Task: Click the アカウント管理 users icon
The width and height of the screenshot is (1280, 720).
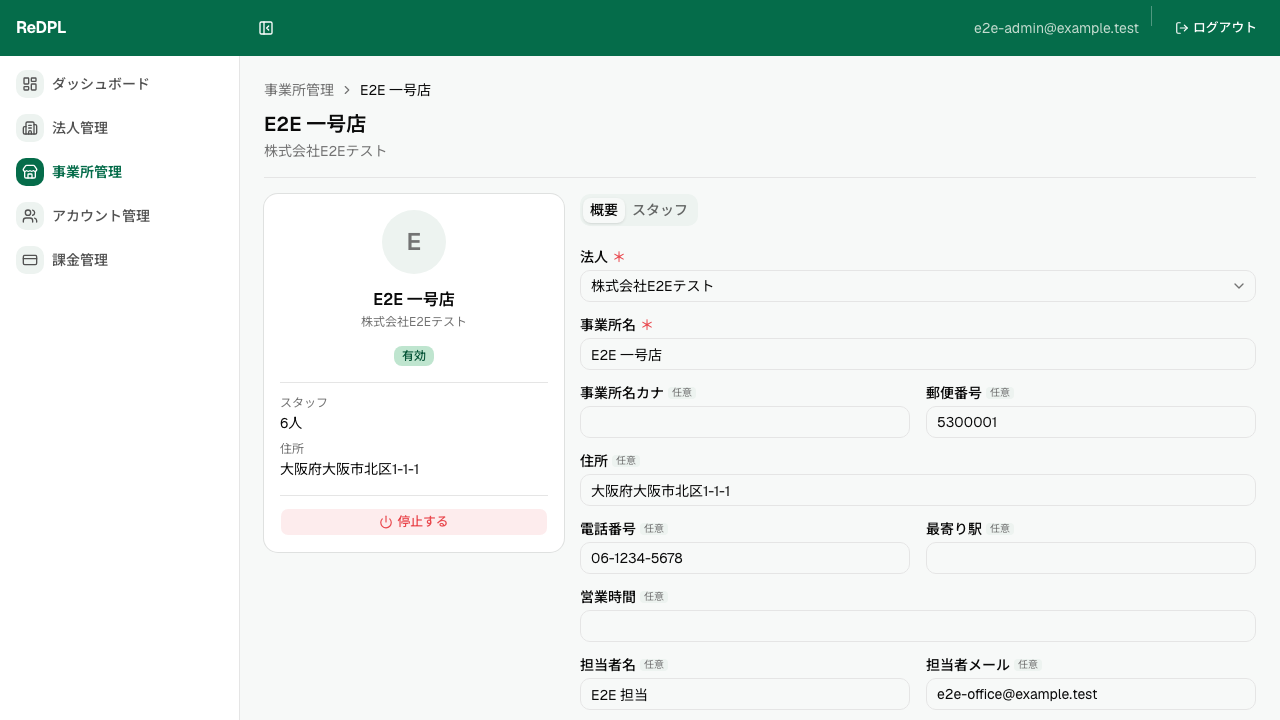Action: point(30,216)
